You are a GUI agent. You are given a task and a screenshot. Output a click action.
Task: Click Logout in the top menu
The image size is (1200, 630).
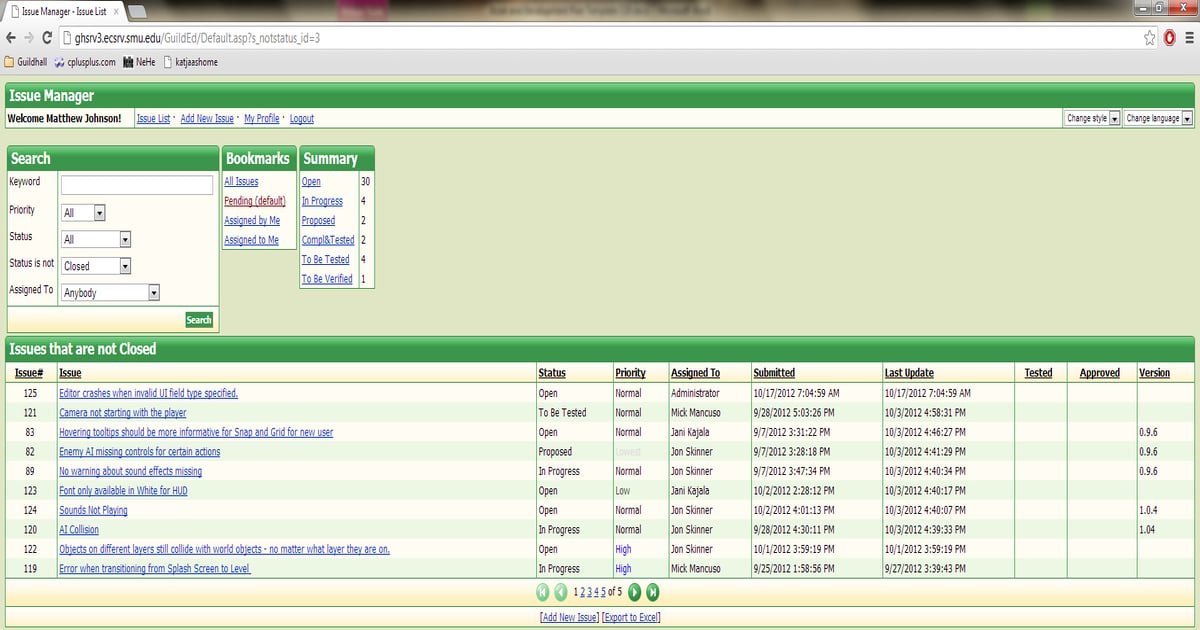302,118
